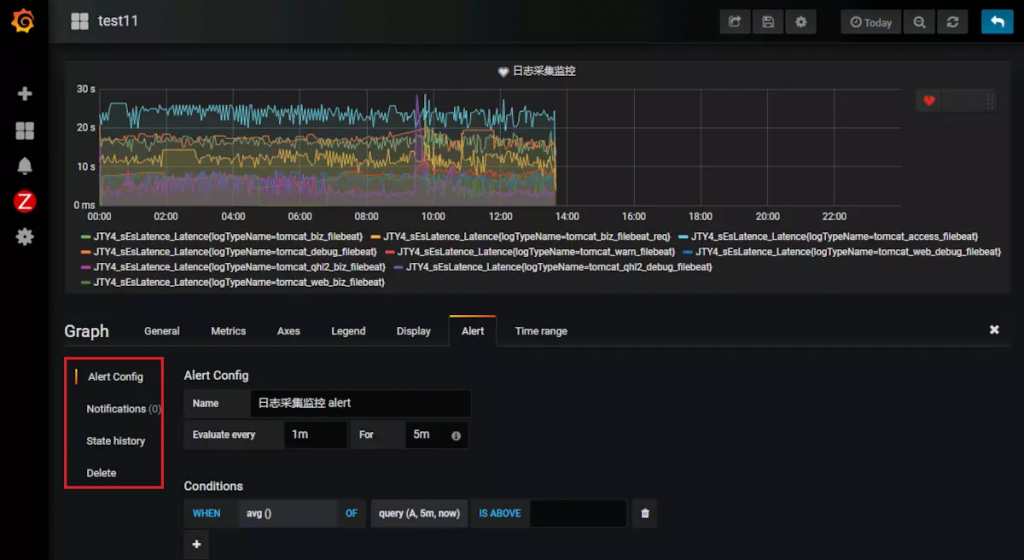Edit the query (A, 5m, now) parameters
The height and width of the screenshot is (560, 1024).
(x=419, y=513)
